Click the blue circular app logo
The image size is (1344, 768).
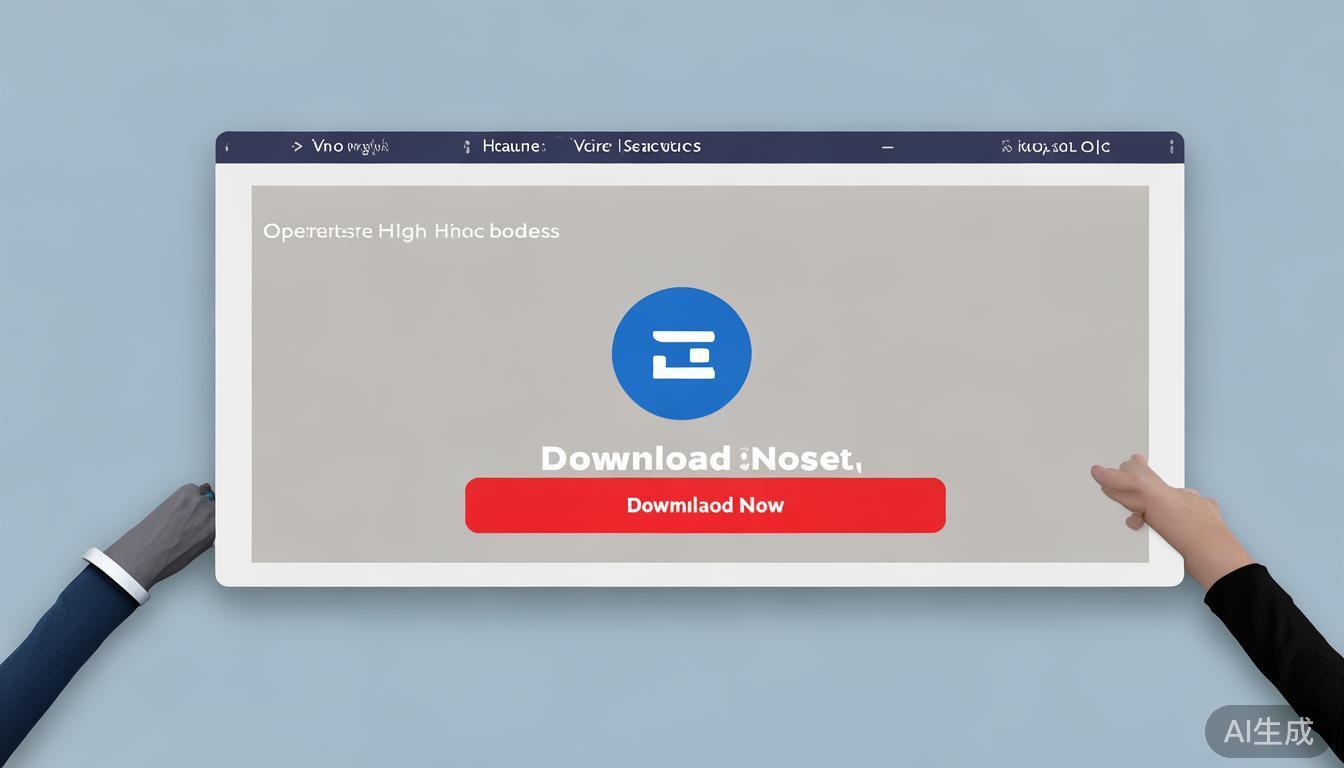(x=681, y=353)
